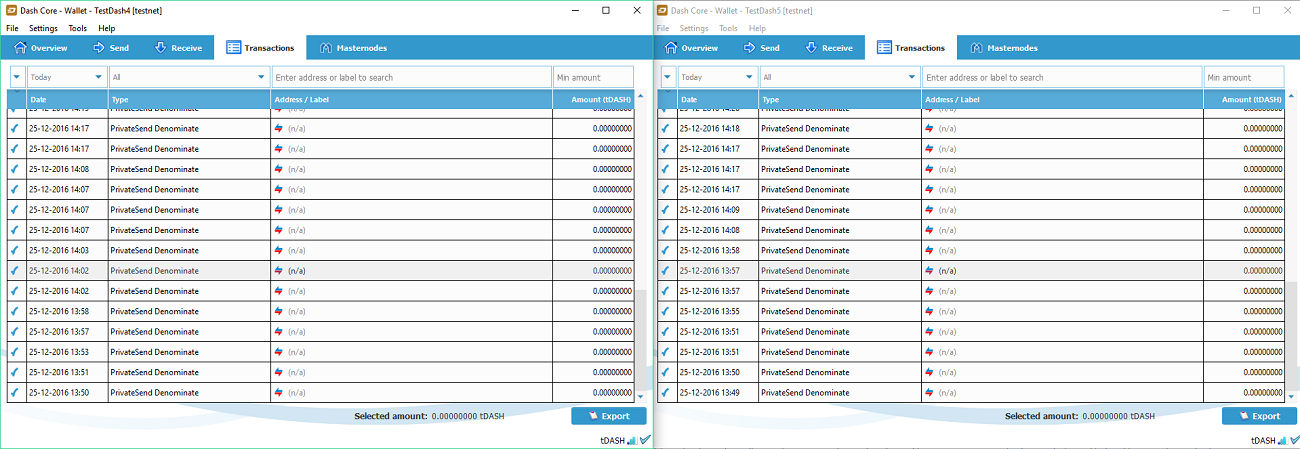Viewport: 1300px width, 449px height.
Task: Focus address search field in TestDash5 window
Action: point(1061,77)
